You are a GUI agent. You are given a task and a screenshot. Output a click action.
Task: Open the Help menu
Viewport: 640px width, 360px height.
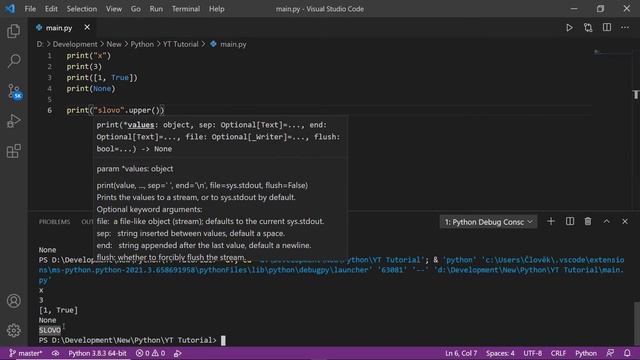217,9
